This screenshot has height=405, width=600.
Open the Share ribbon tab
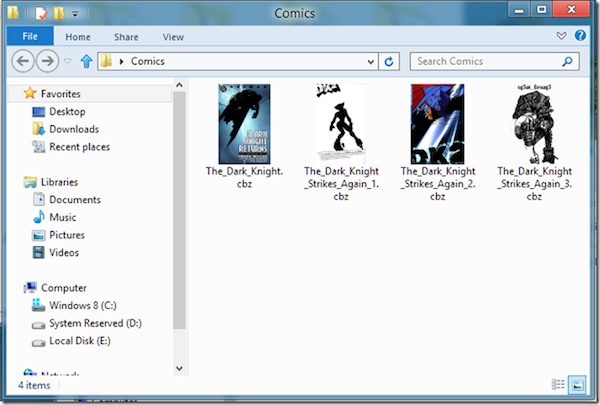(126, 37)
